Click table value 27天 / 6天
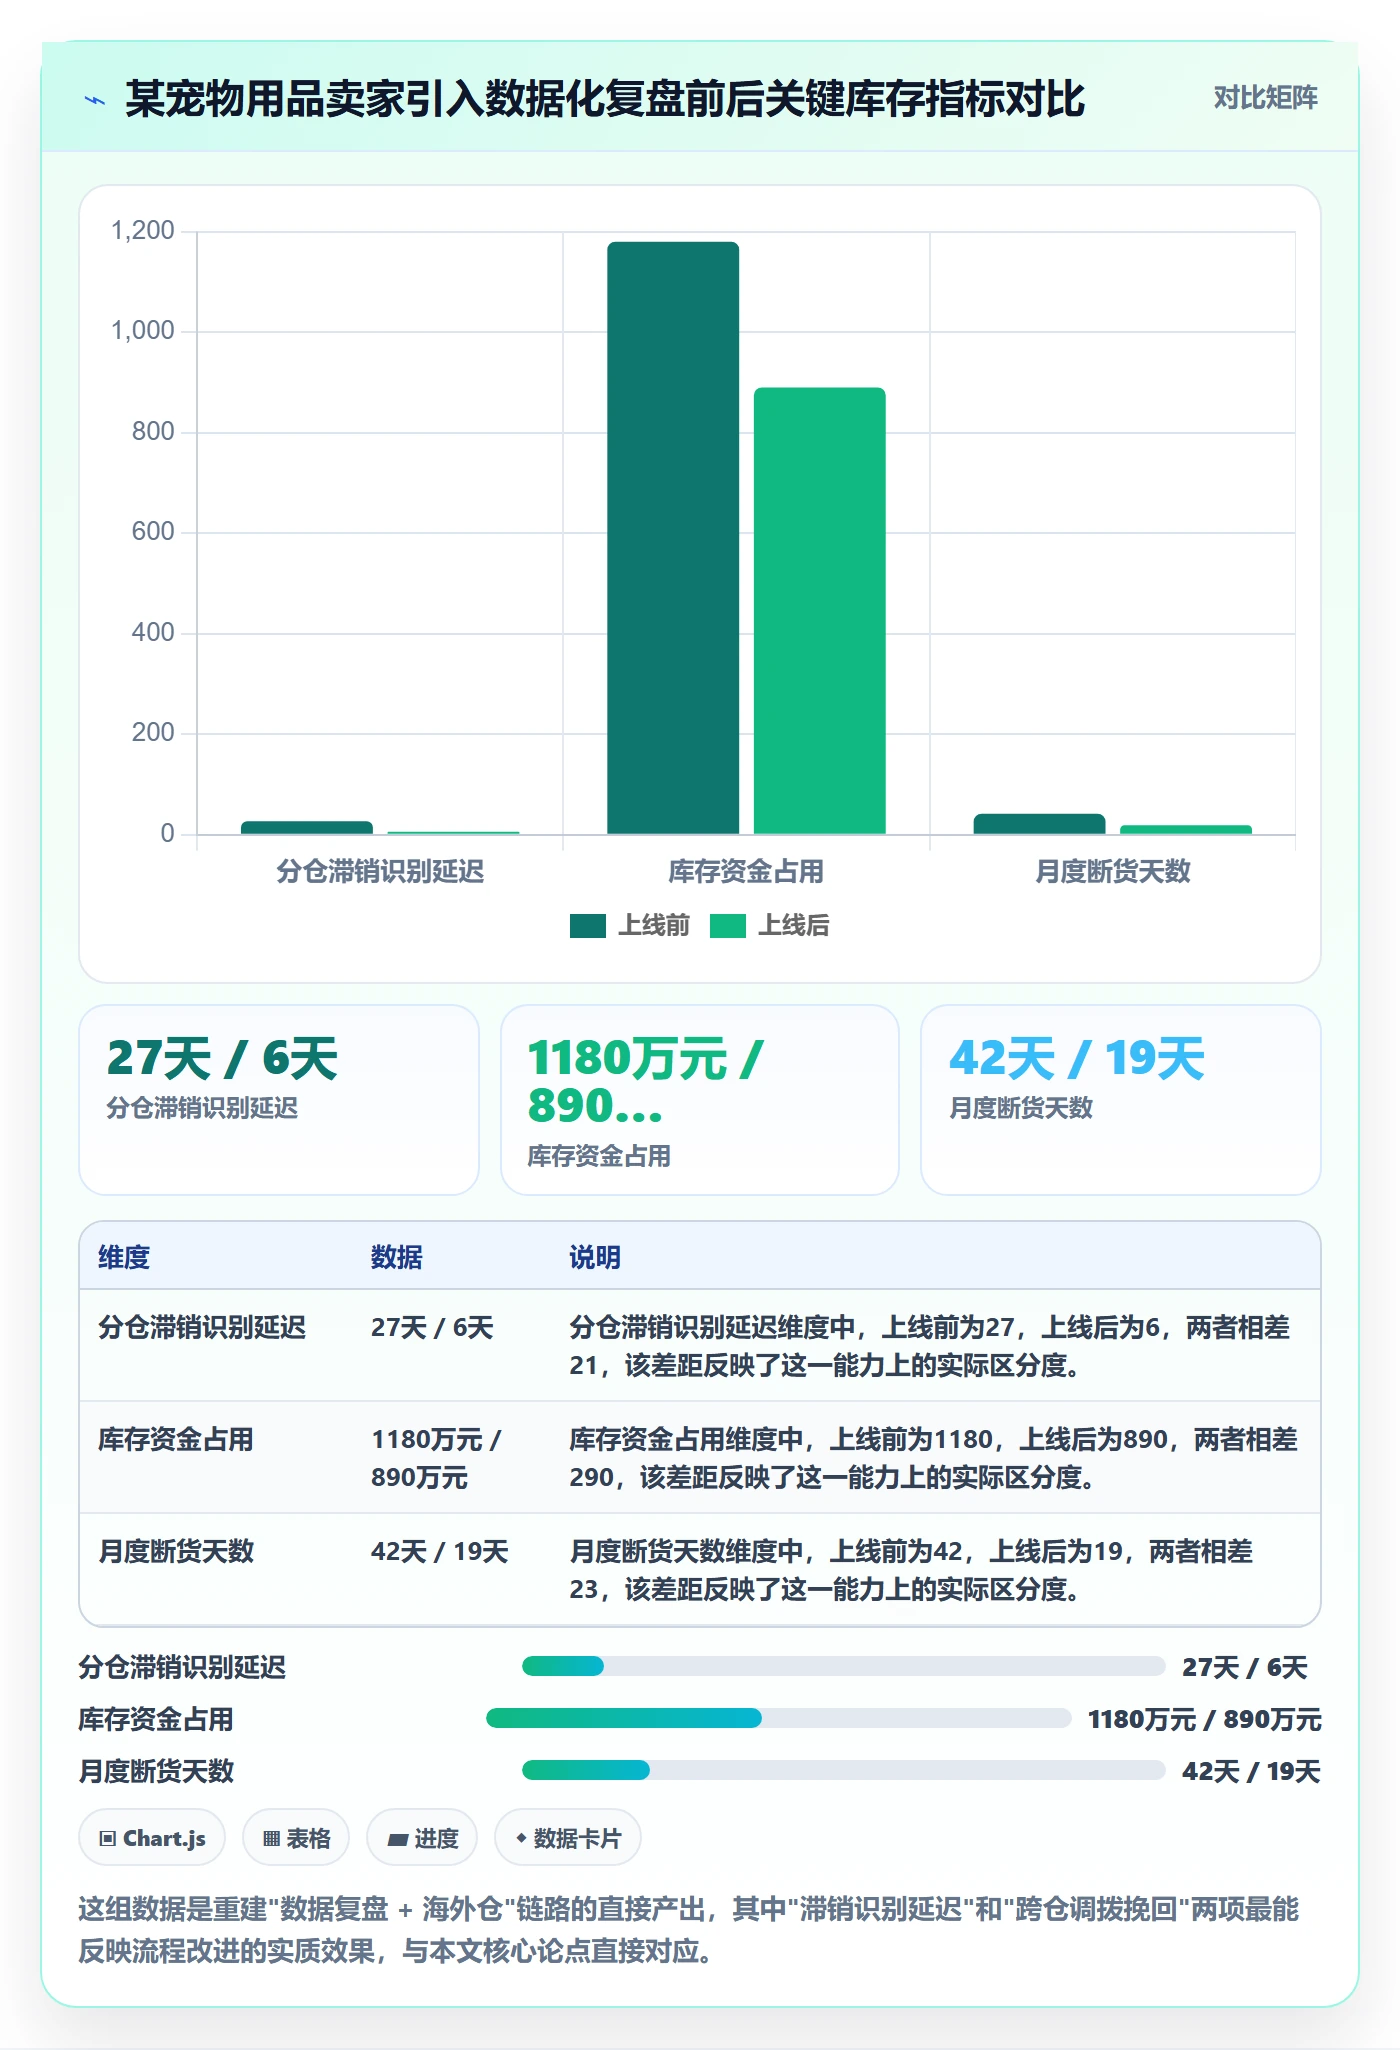 pos(432,1327)
